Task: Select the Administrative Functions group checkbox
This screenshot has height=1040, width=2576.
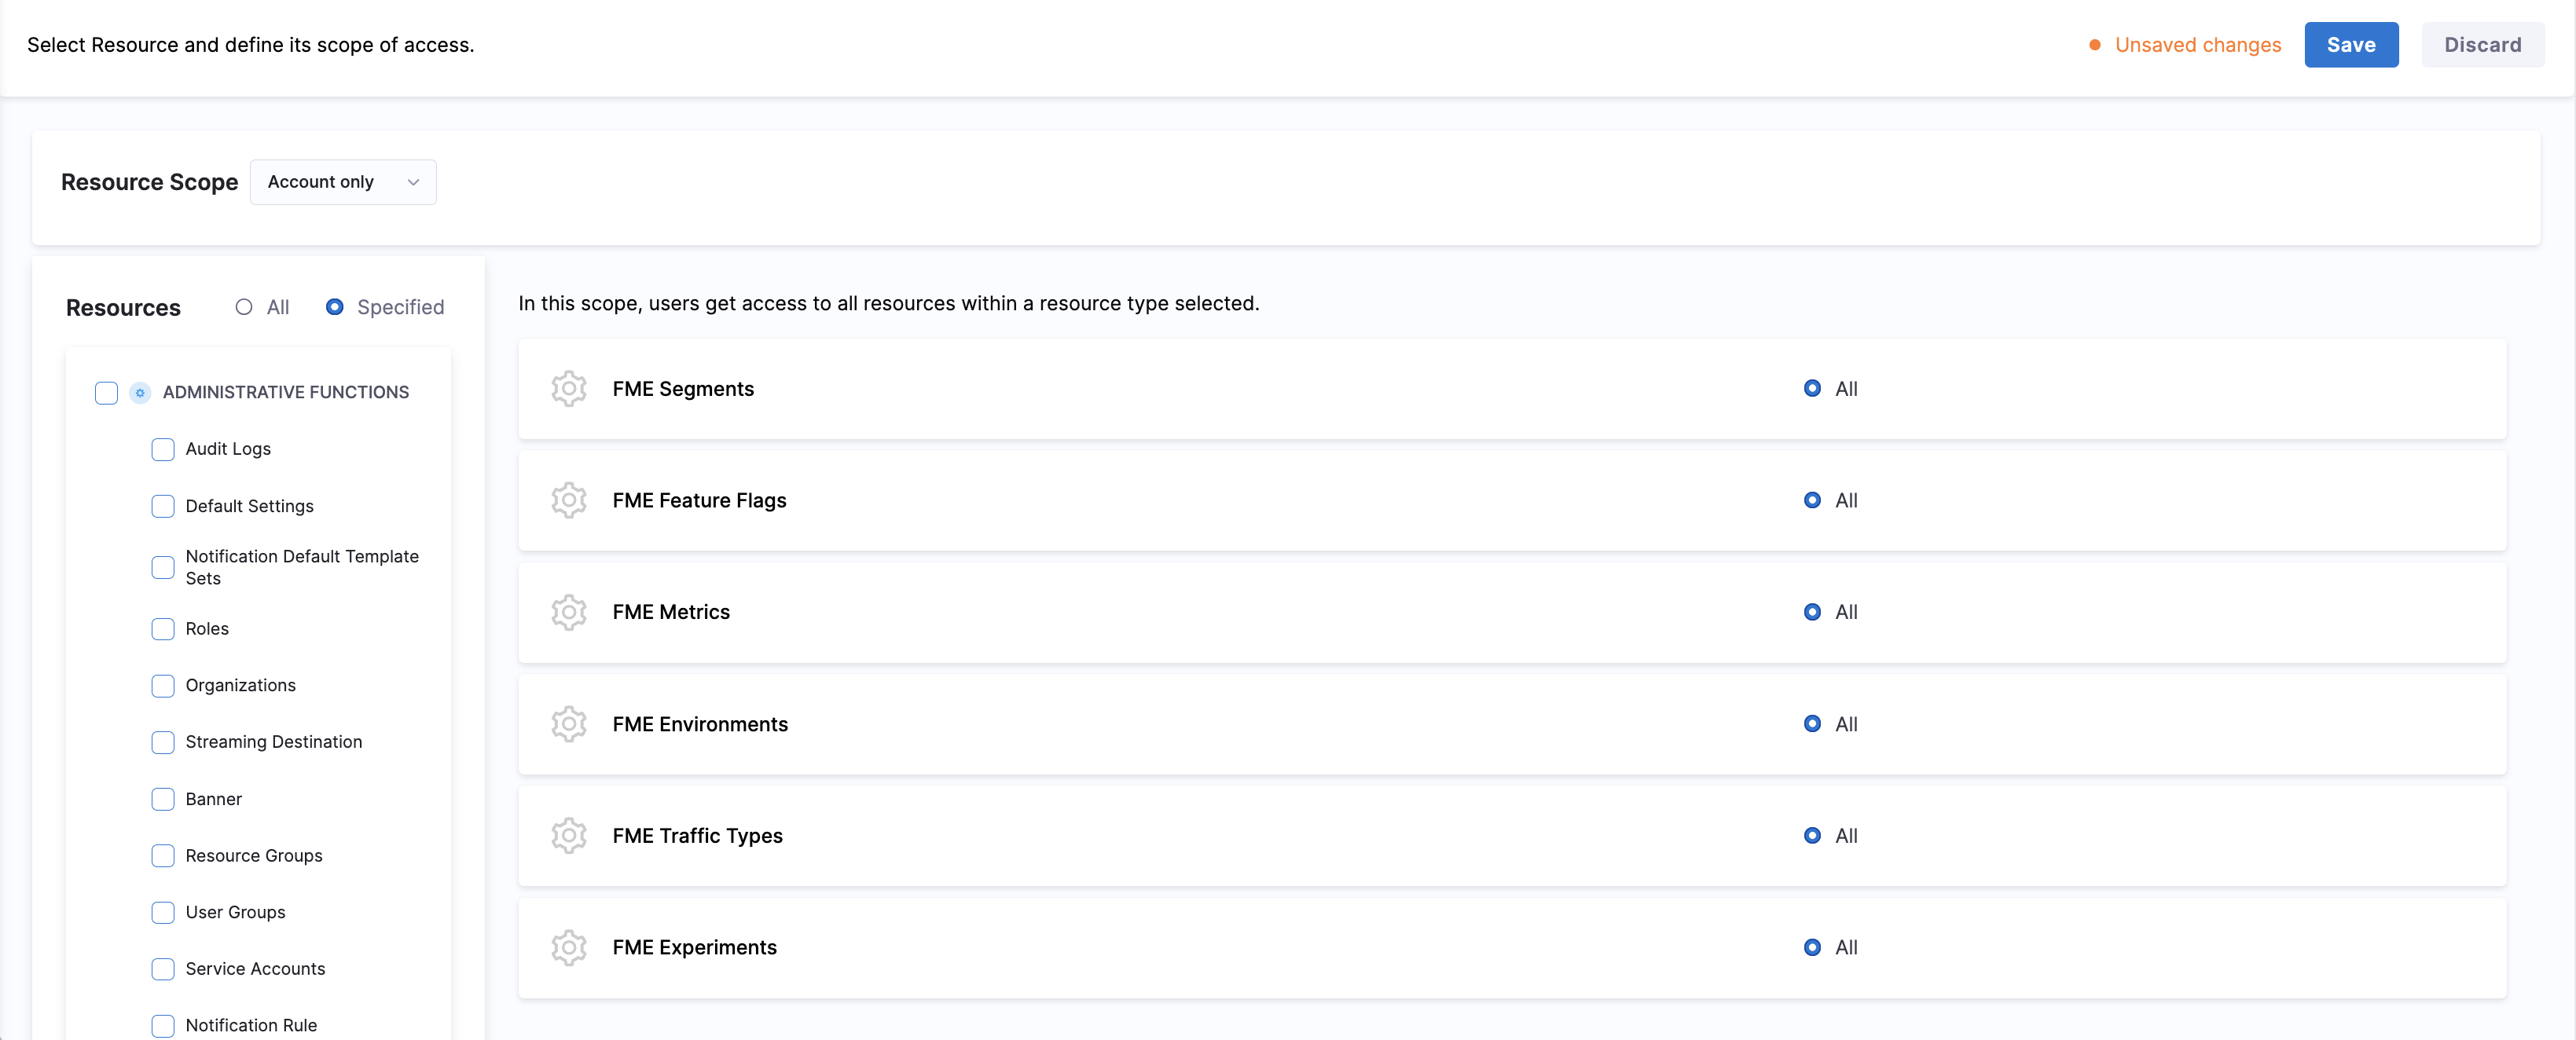Action: (106, 392)
